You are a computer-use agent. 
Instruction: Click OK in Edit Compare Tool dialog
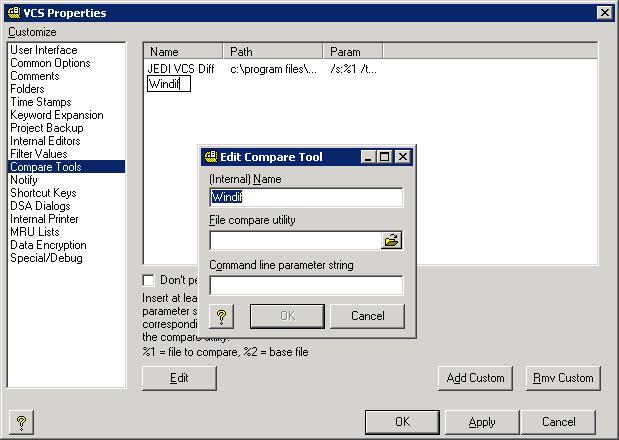[x=287, y=316]
